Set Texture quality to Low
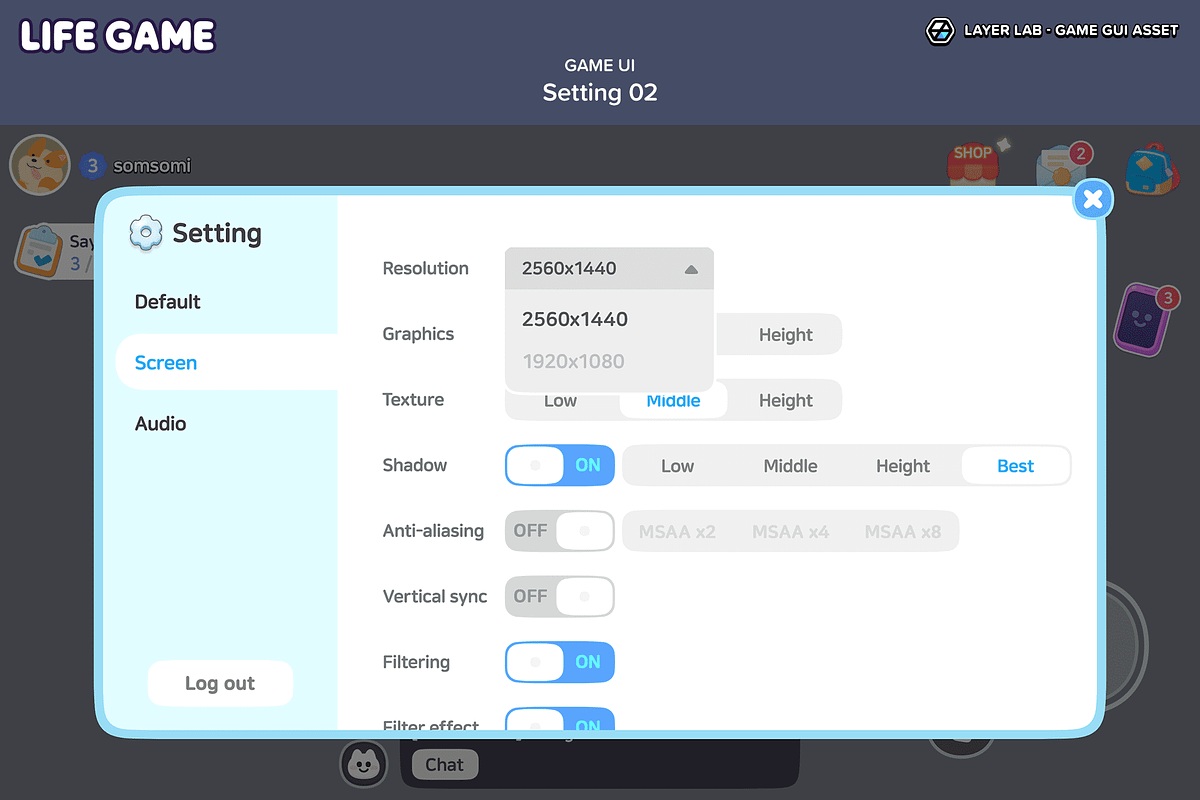 point(560,401)
